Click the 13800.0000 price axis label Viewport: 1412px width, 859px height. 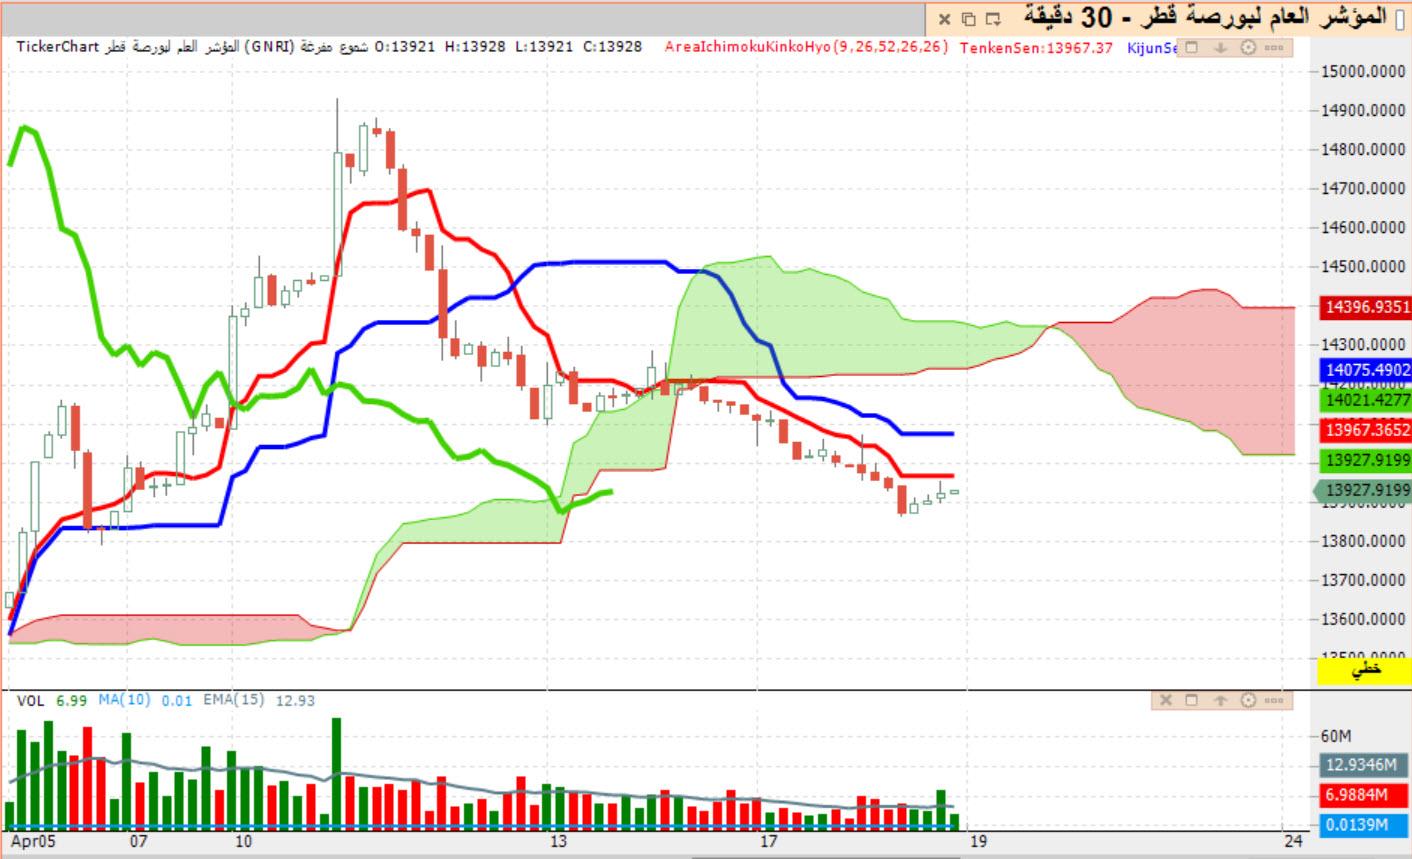(x=1364, y=541)
